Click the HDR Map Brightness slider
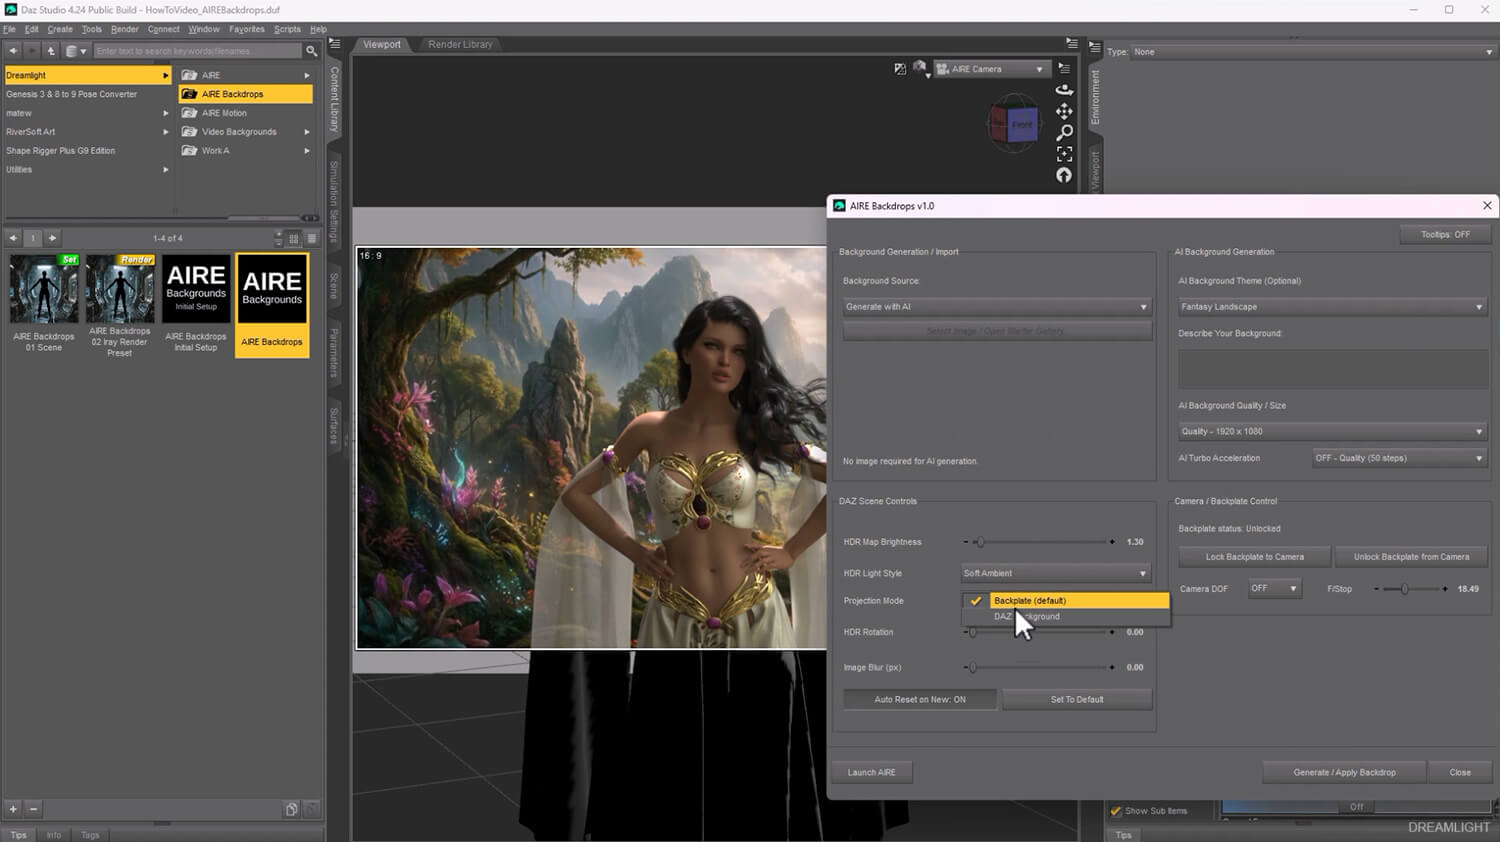The image size is (1500, 842). coord(1039,542)
